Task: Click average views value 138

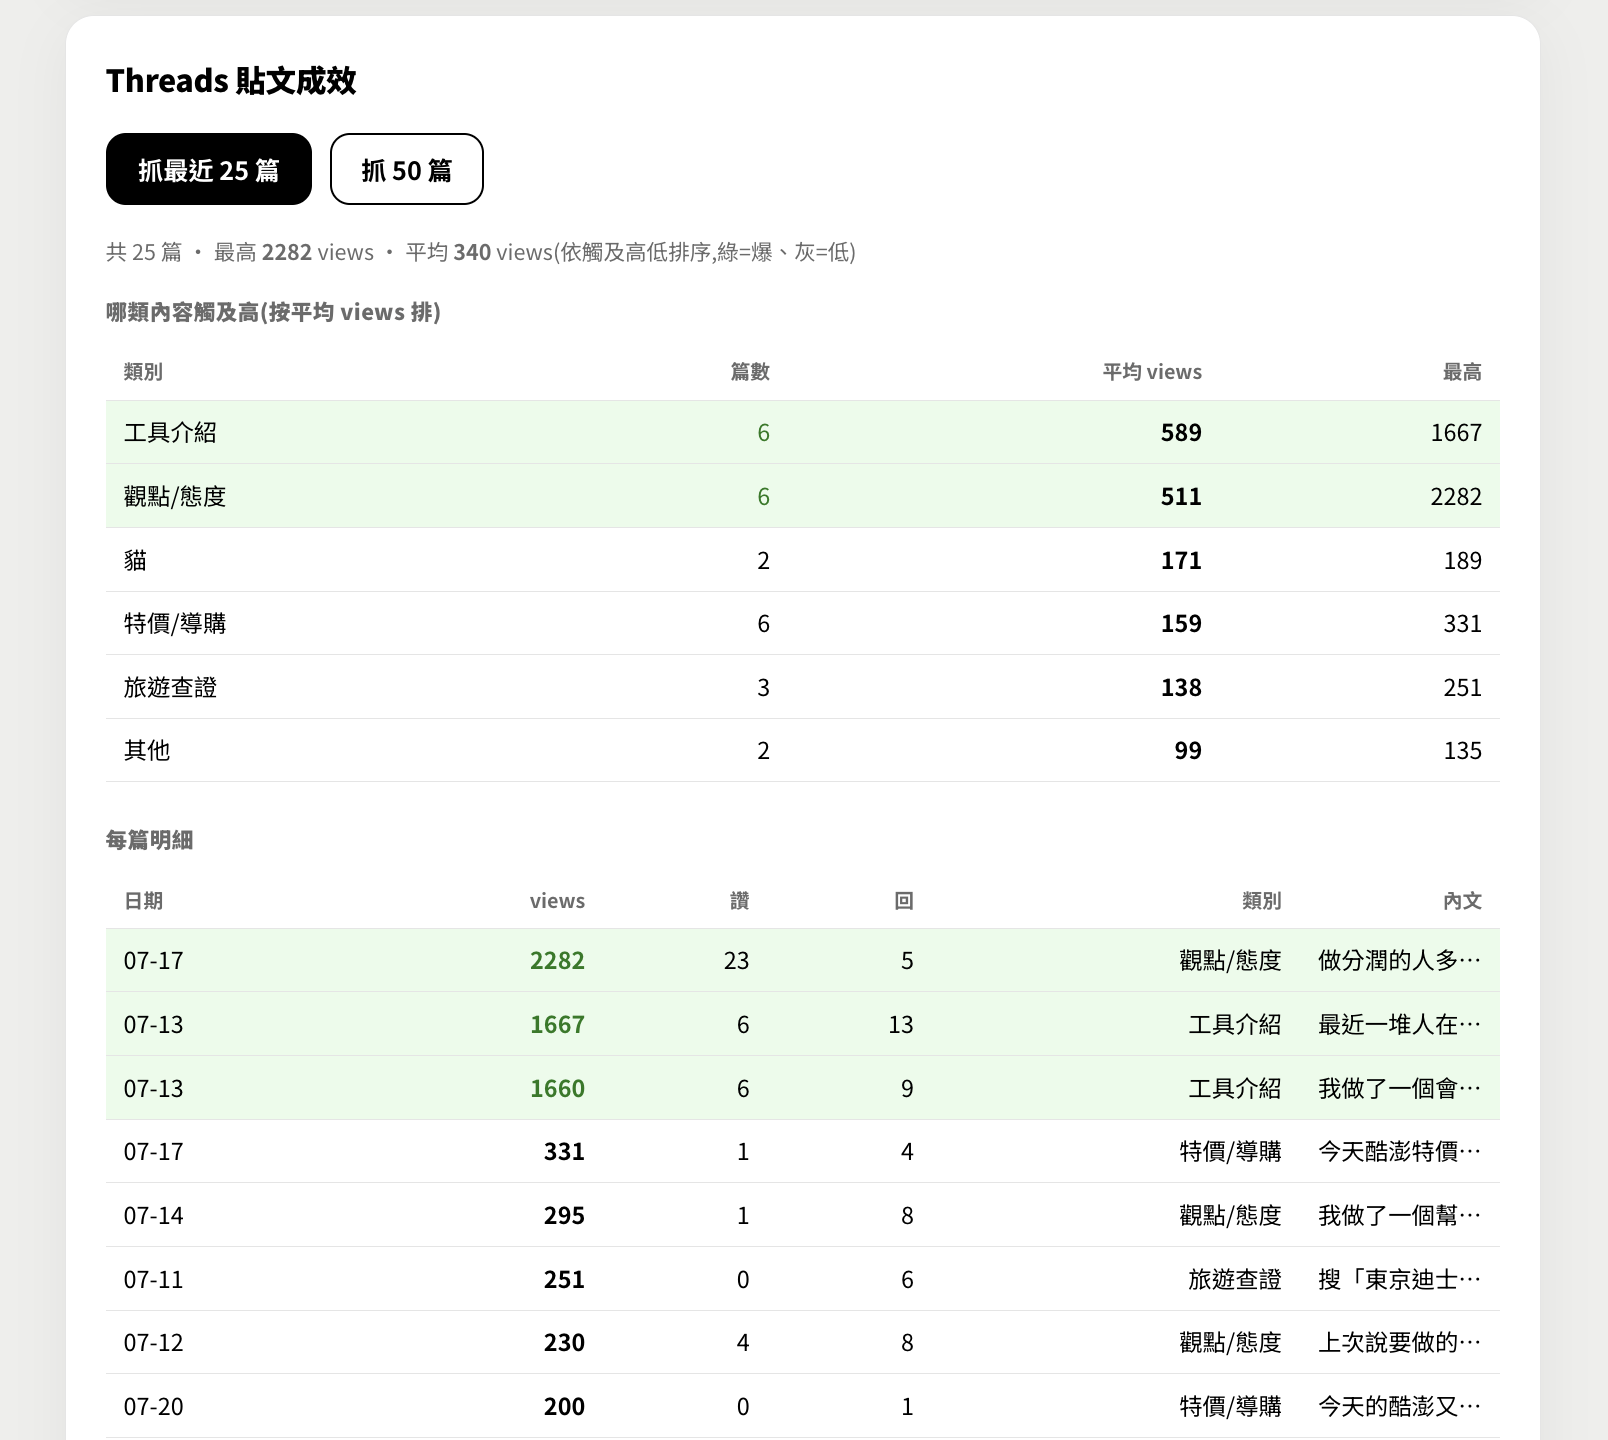Action: click(x=1181, y=687)
